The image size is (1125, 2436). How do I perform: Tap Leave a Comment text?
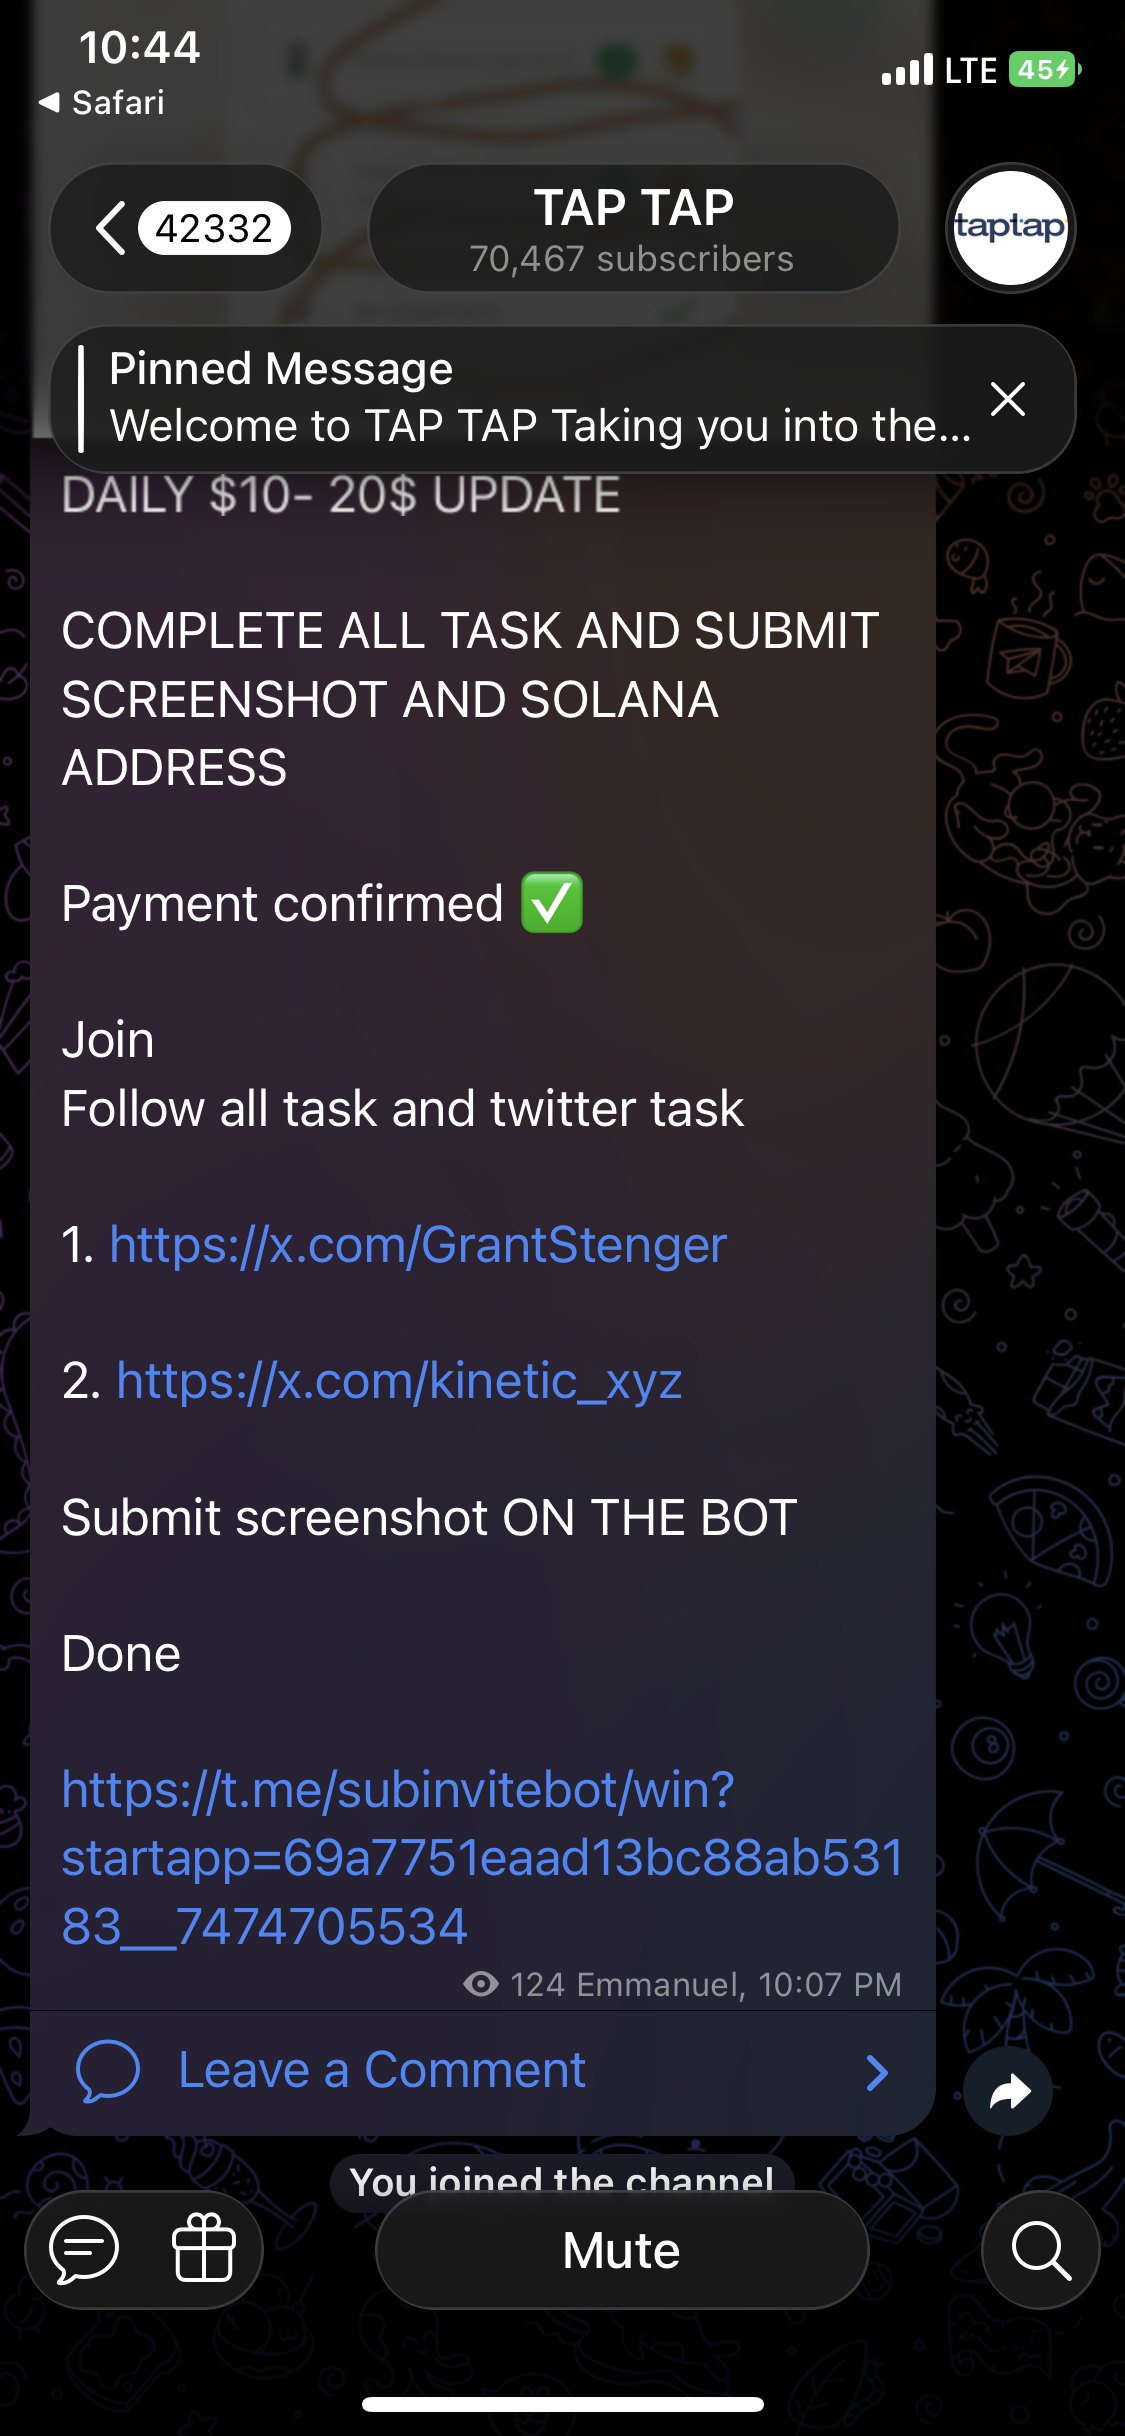pos(381,2070)
